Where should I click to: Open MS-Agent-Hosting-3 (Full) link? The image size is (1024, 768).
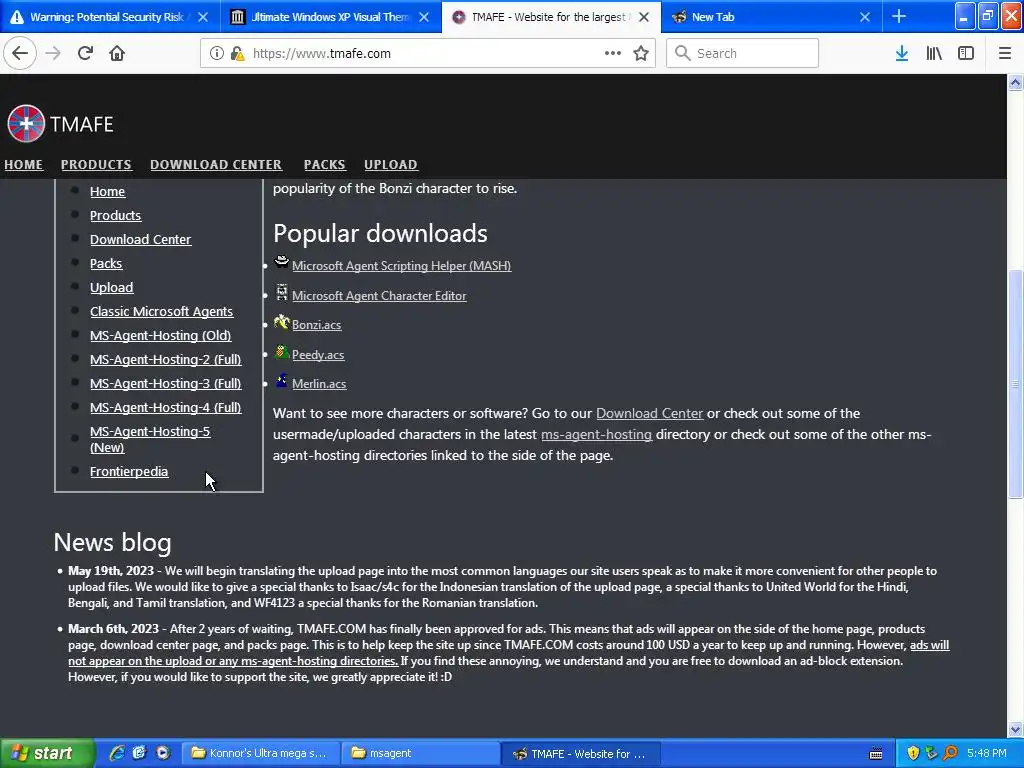click(x=166, y=383)
